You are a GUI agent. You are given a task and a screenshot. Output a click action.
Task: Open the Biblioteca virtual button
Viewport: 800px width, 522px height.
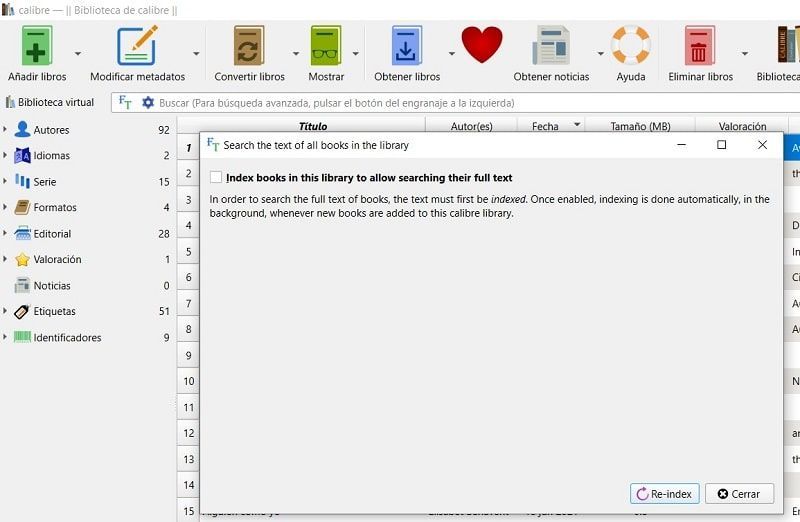pyautogui.click(x=50, y=102)
